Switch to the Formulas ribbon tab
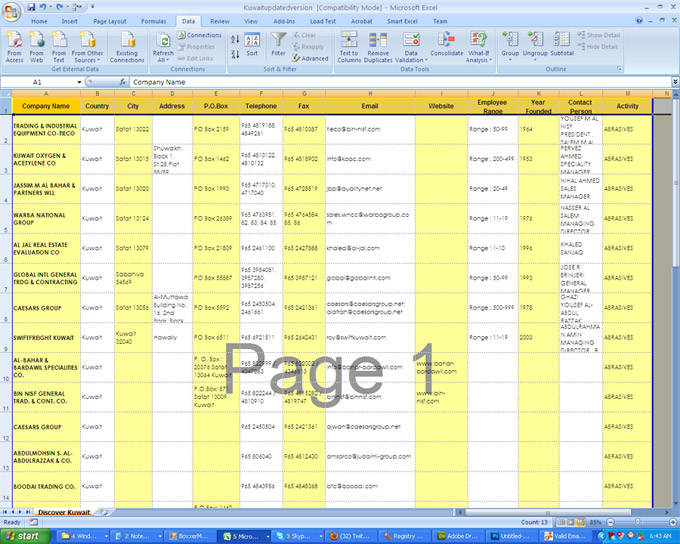680x544 pixels. point(154,20)
